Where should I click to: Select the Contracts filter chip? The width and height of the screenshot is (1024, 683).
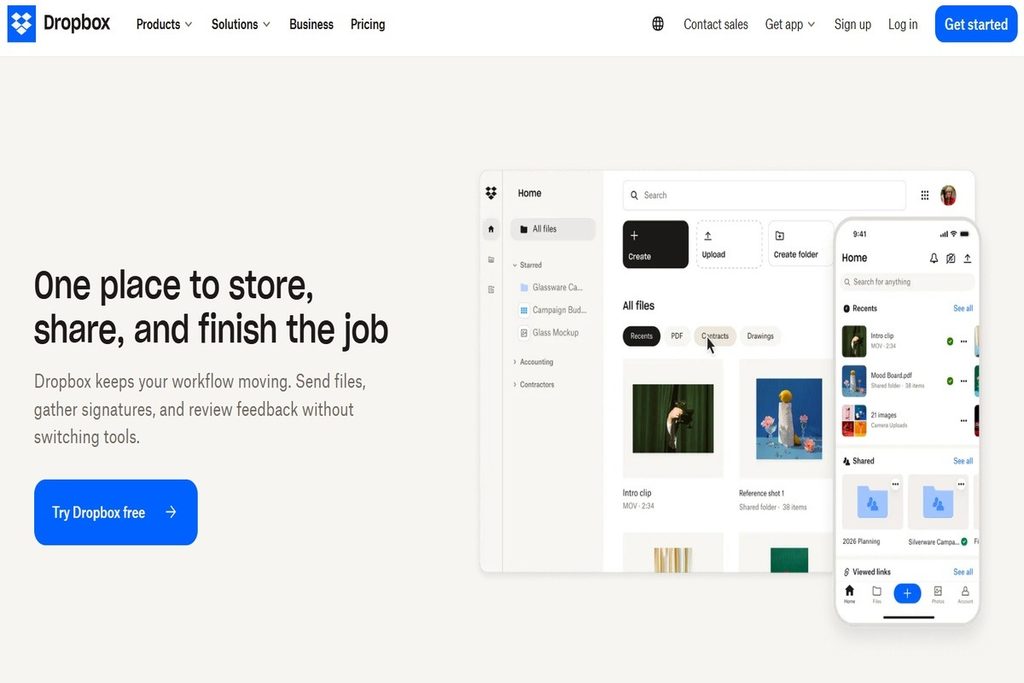click(x=715, y=336)
